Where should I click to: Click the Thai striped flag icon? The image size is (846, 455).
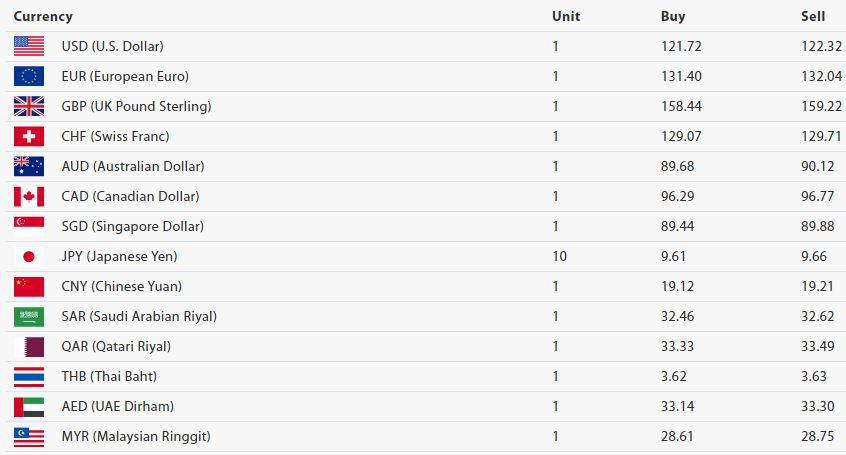29,376
